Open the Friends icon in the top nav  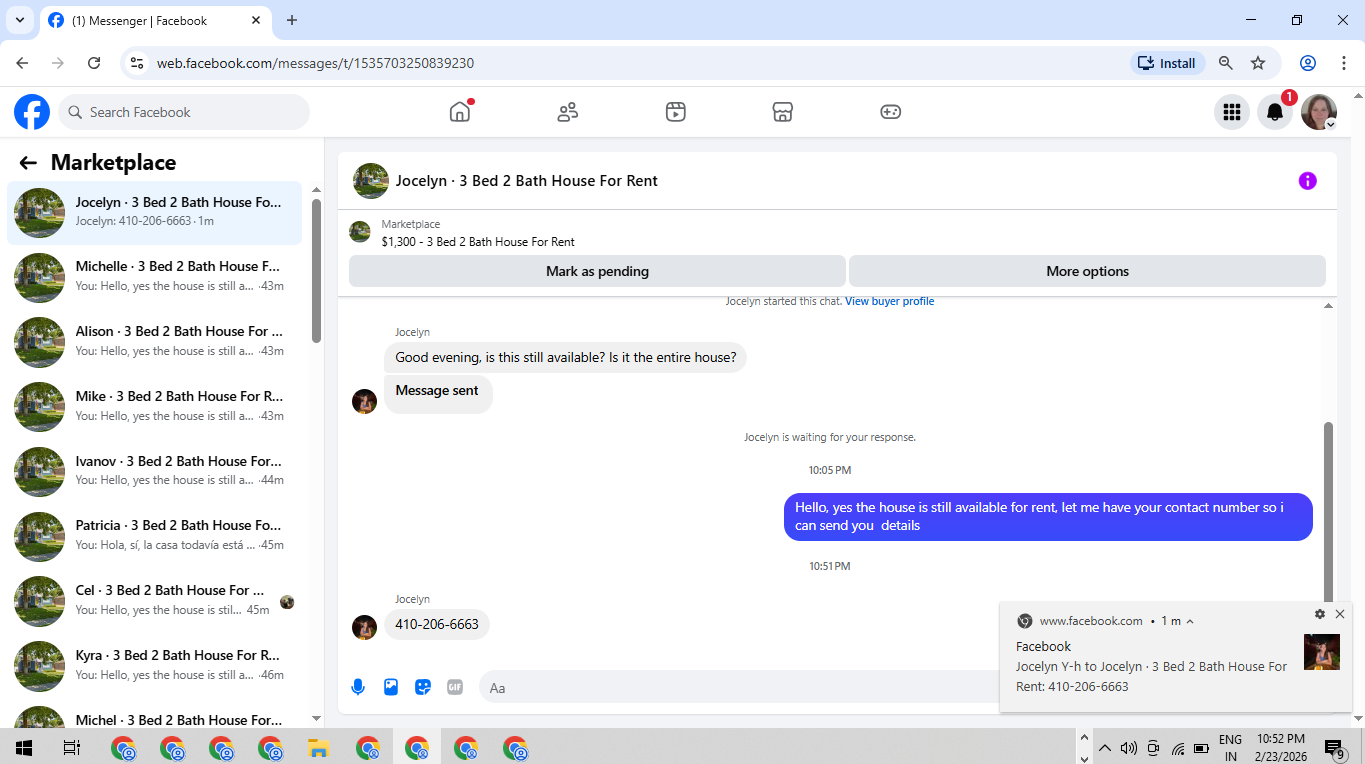568,112
